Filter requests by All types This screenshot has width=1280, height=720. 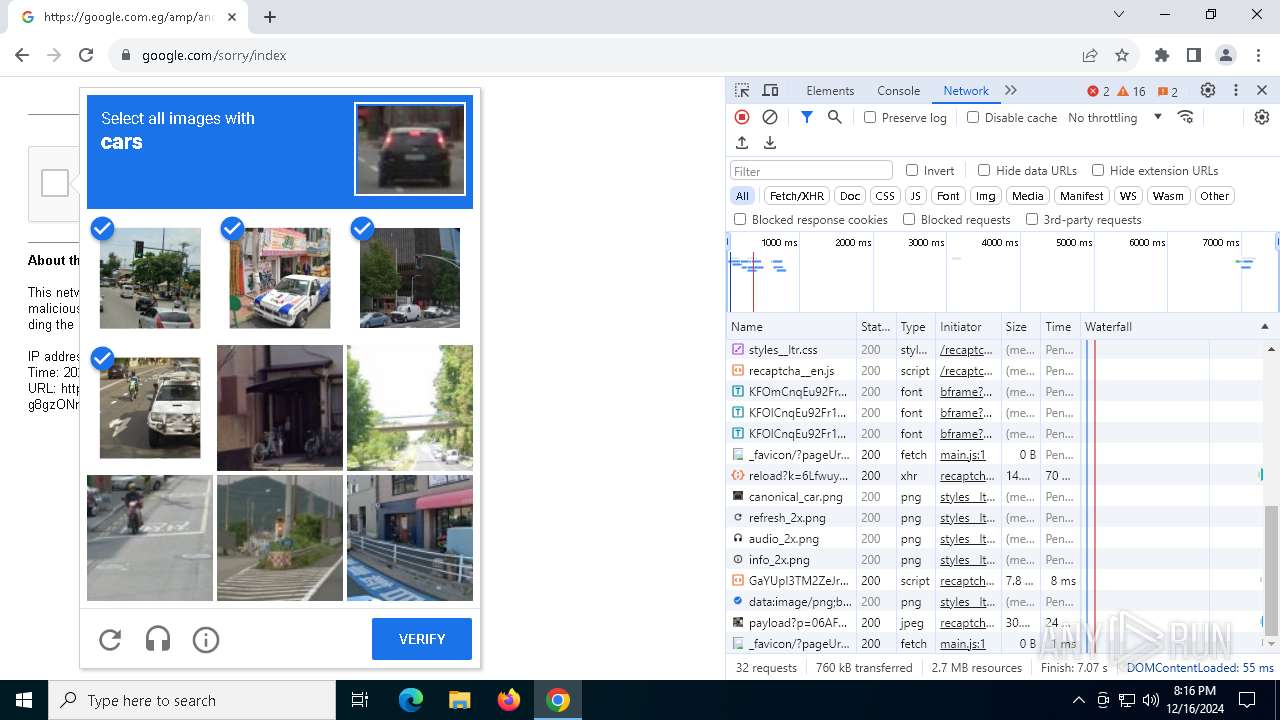click(742, 196)
